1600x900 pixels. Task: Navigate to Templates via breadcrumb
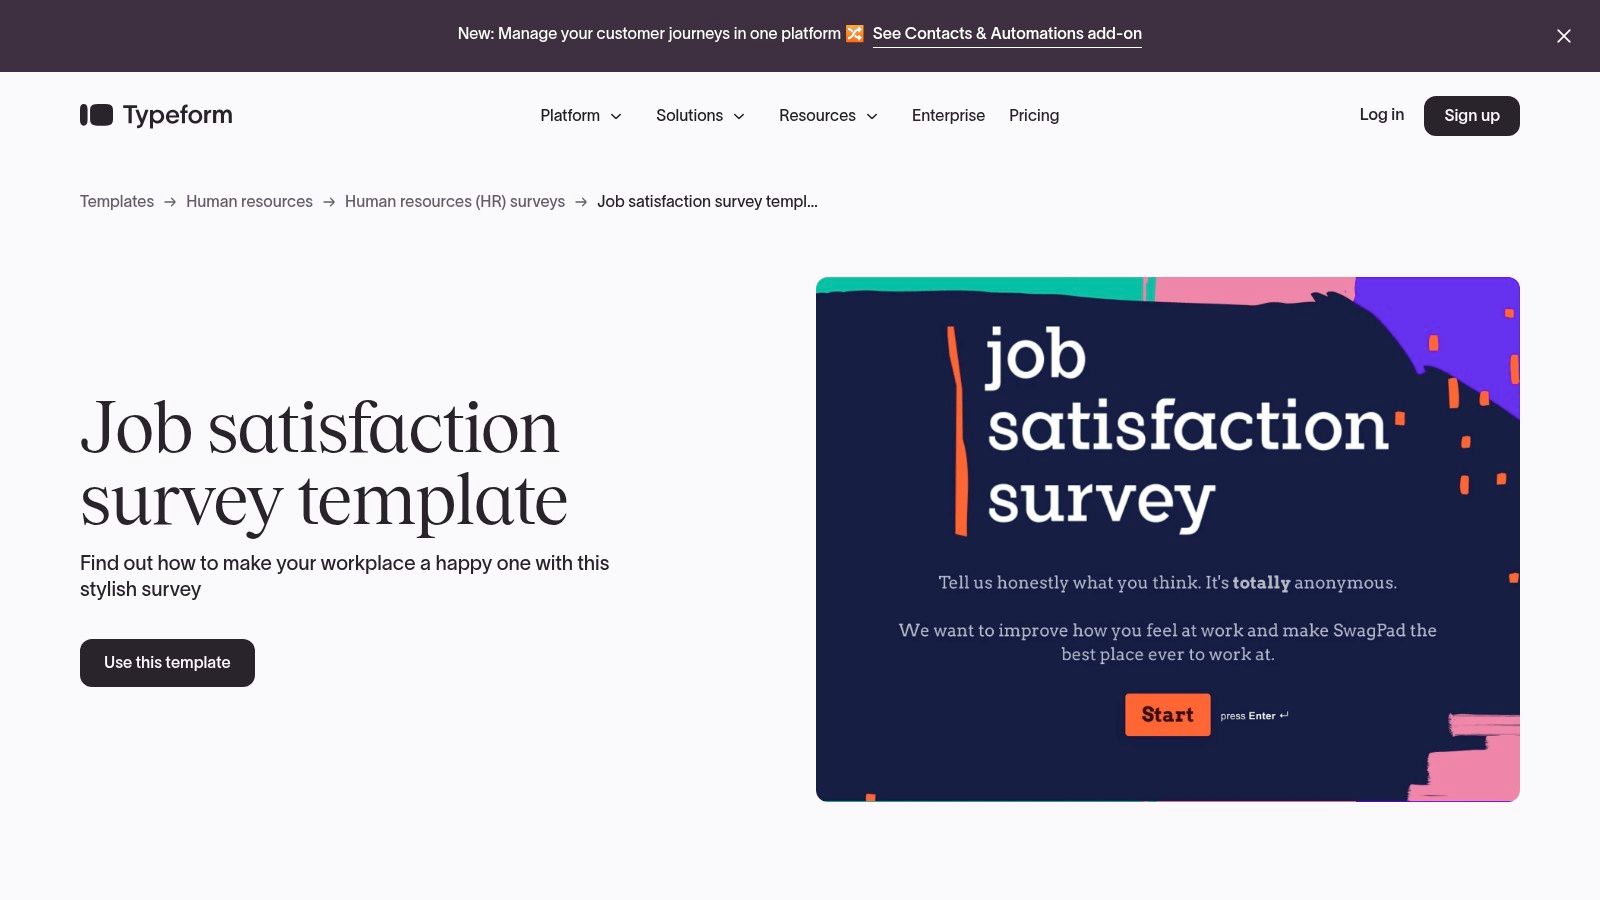click(116, 201)
